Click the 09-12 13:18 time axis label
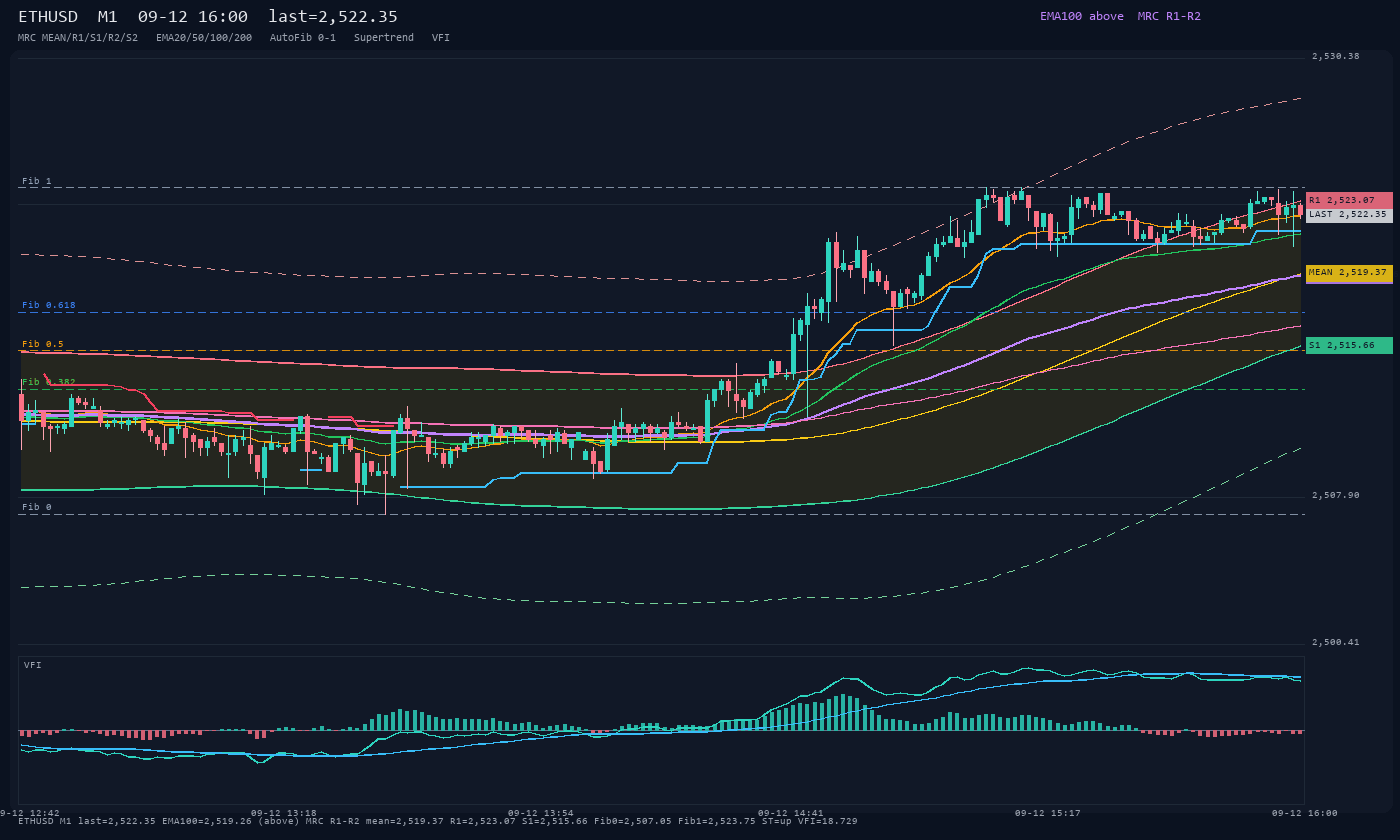The image size is (1400, 840). click(x=284, y=813)
